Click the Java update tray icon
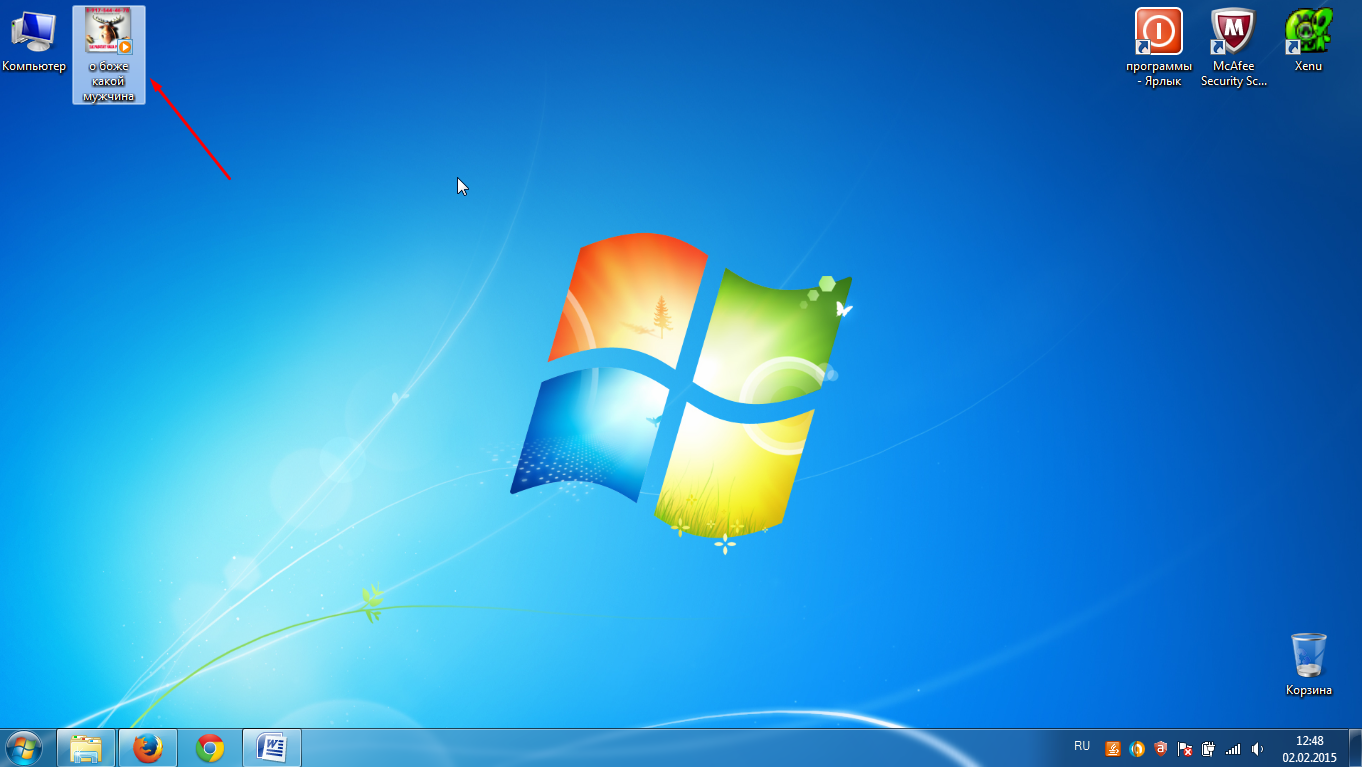This screenshot has width=1362, height=767. [x=1113, y=748]
